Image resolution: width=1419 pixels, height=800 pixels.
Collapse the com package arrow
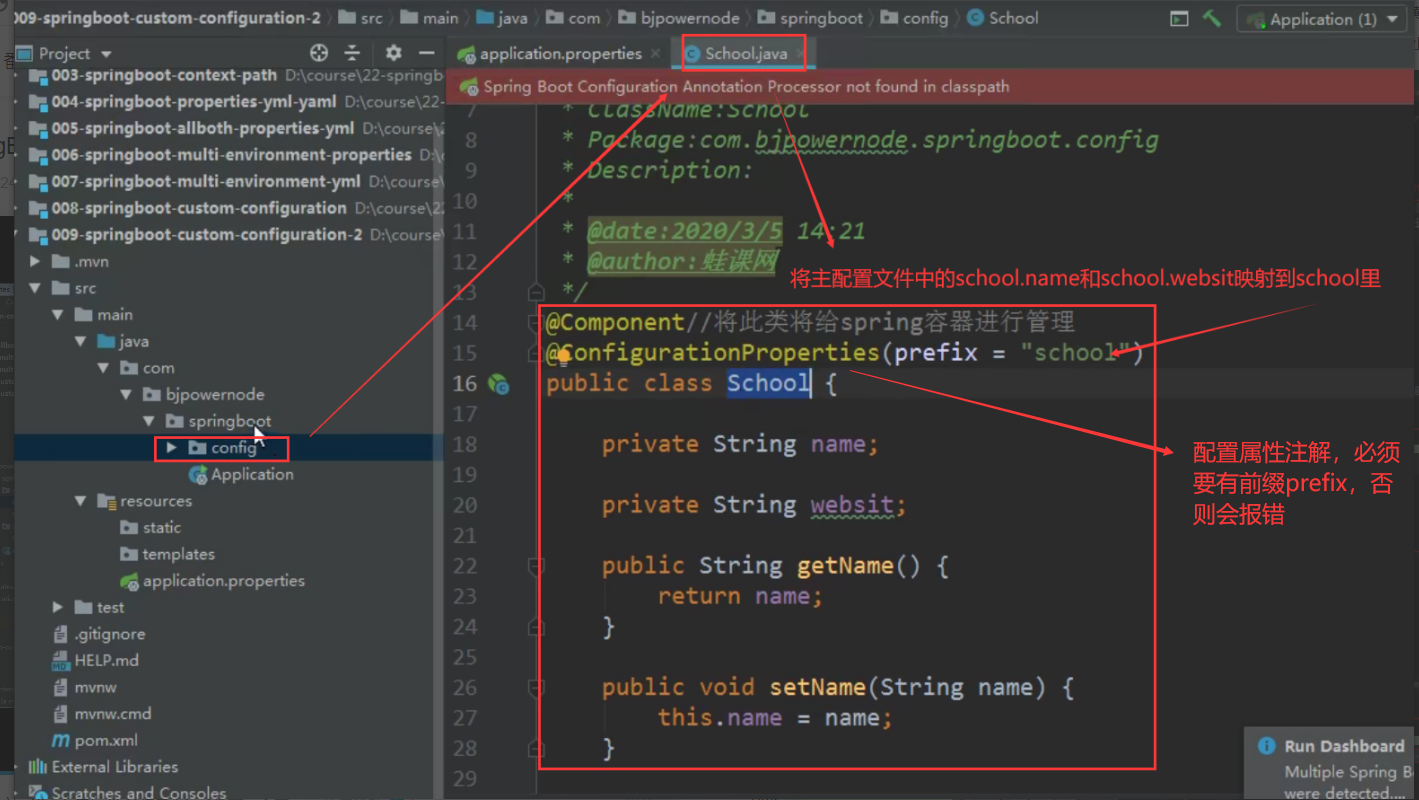coord(103,368)
